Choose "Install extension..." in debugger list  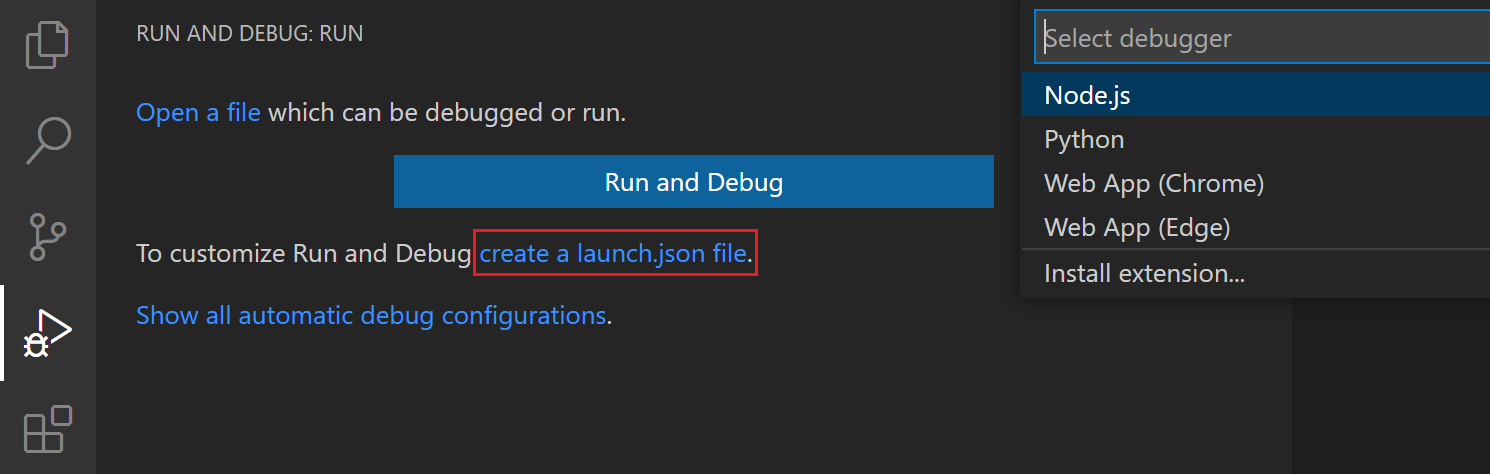coord(1144,273)
